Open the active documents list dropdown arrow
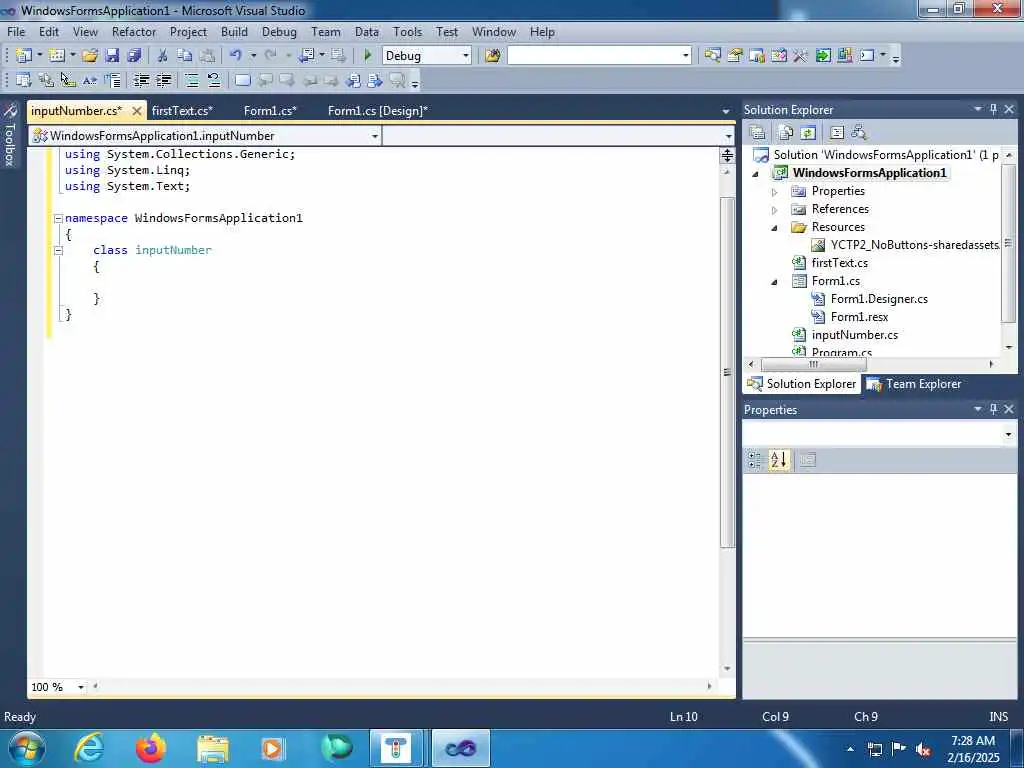The height and width of the screenshot is (768, 1024). pyautogui.click(x=726, y=112)
